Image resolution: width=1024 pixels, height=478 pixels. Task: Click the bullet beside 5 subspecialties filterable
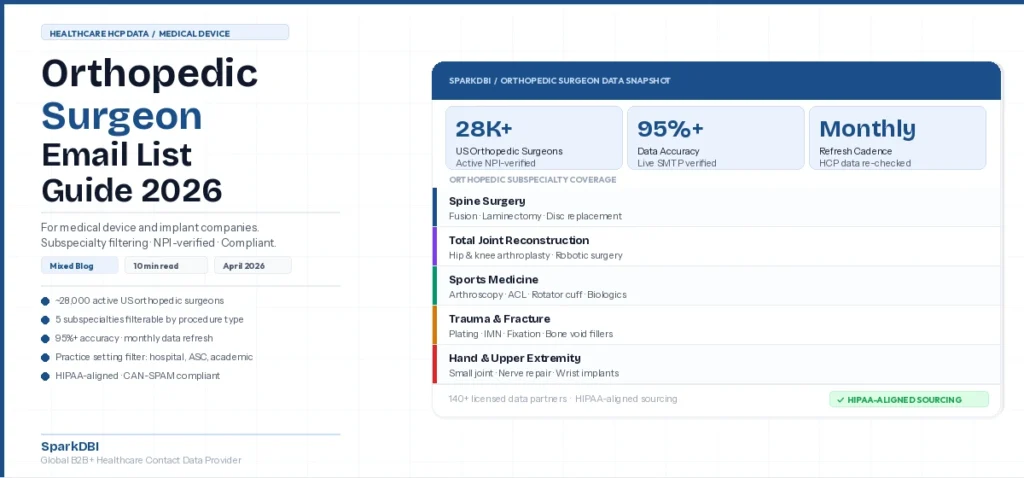click(x=45, y=320)
